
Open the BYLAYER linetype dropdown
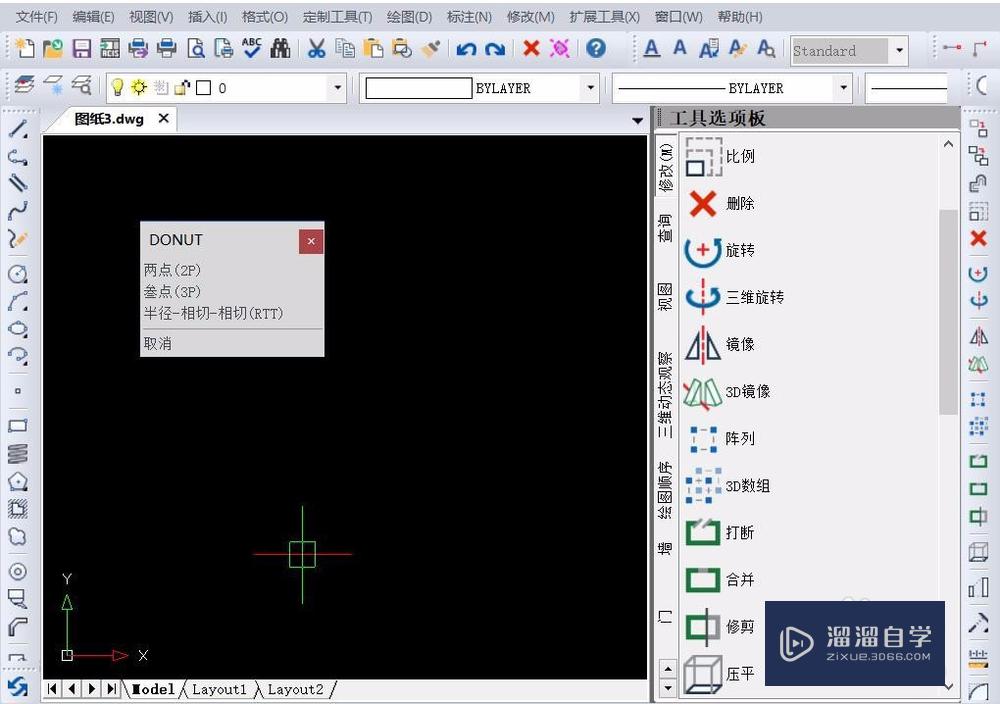pos(843,87)
